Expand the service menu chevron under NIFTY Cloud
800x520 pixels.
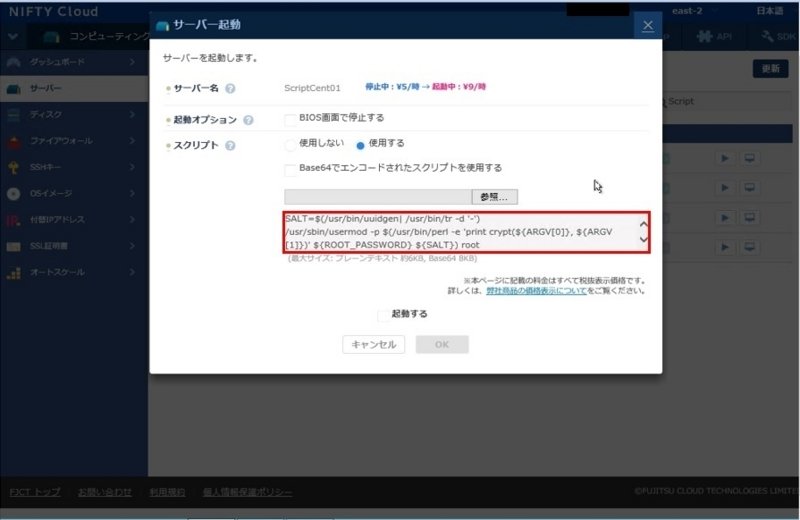pos(12,36)
